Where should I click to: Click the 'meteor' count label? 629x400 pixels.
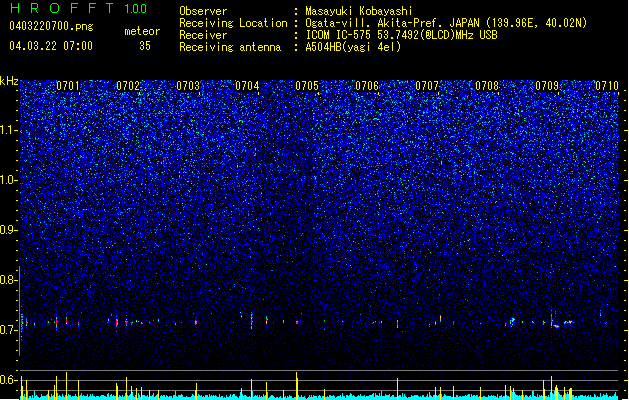coord(142,31)
